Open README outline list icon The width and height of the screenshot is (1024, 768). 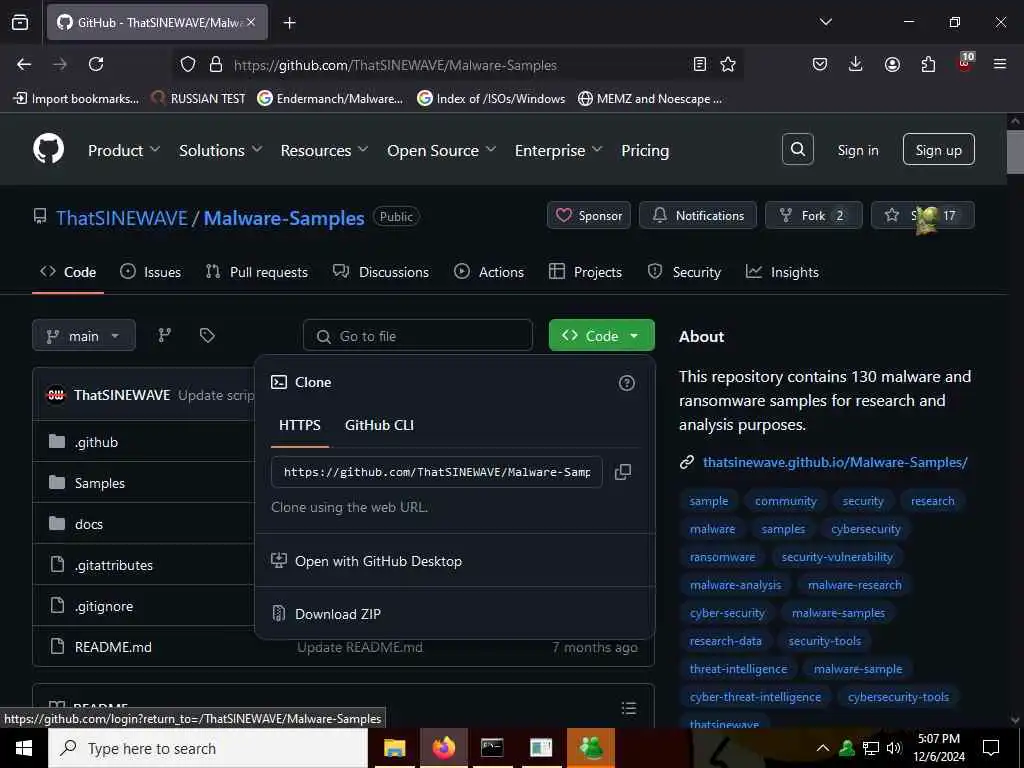coord(629,708)
